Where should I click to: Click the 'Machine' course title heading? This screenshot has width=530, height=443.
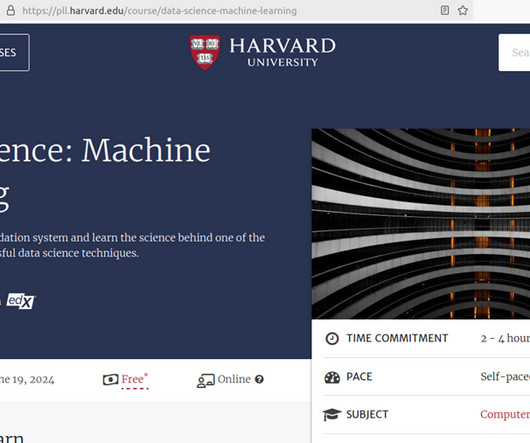pos(146,150)
